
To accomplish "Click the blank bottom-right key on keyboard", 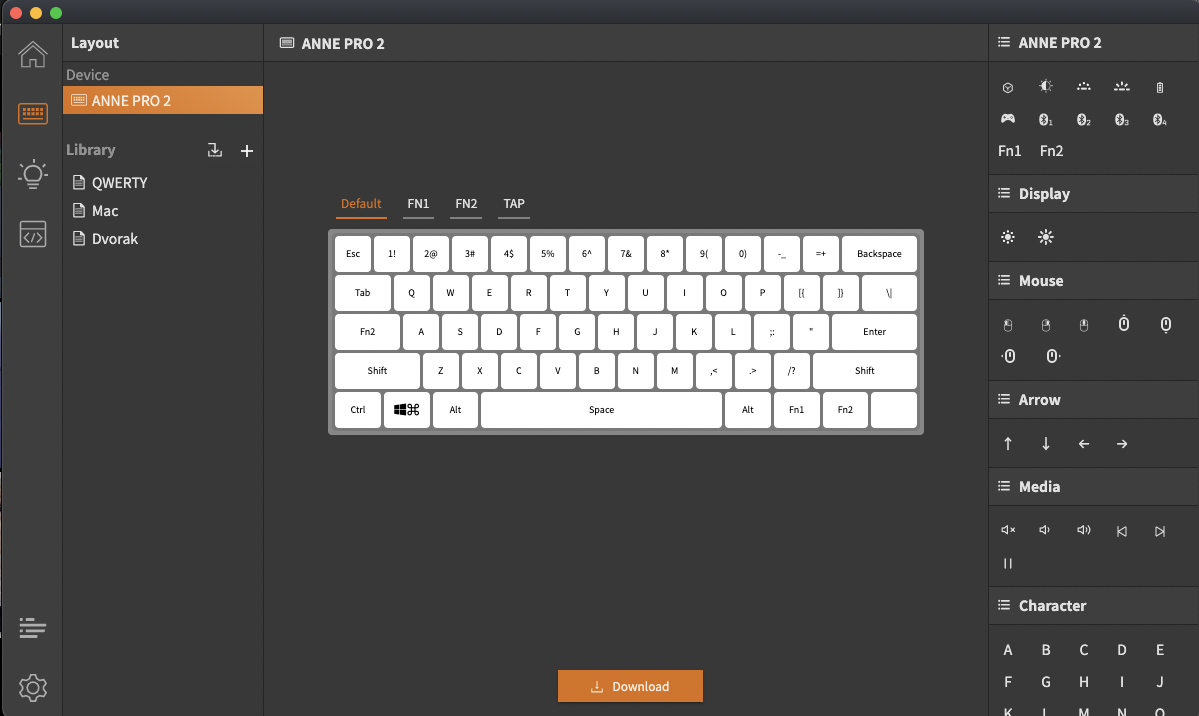I will [894, 410].
